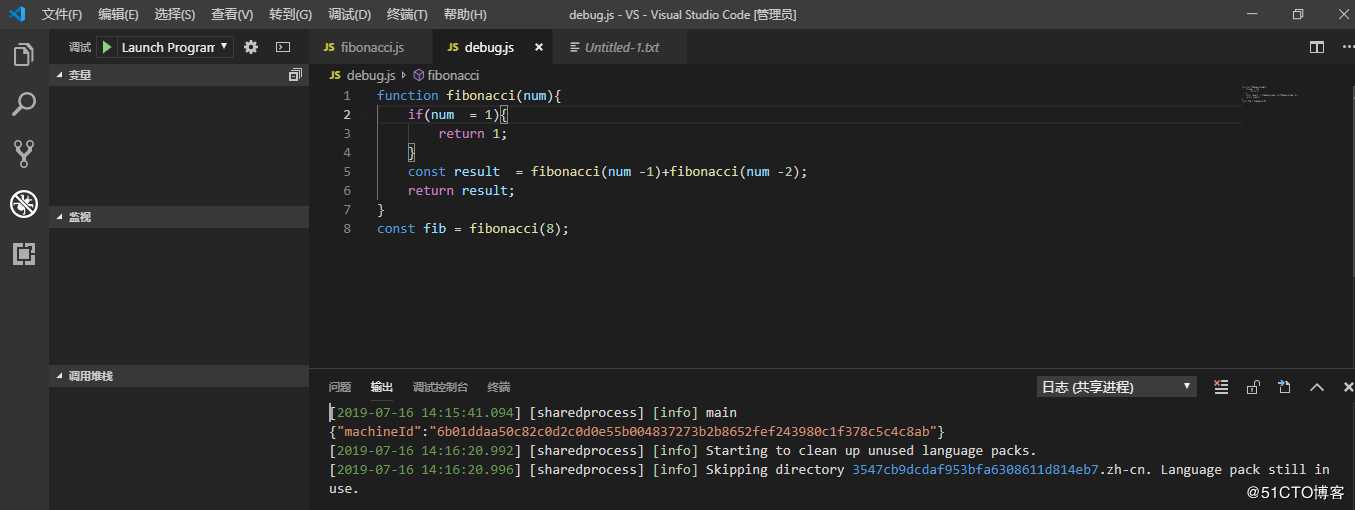Collapse the 调用堆栈 section

[x=180, y=376]
